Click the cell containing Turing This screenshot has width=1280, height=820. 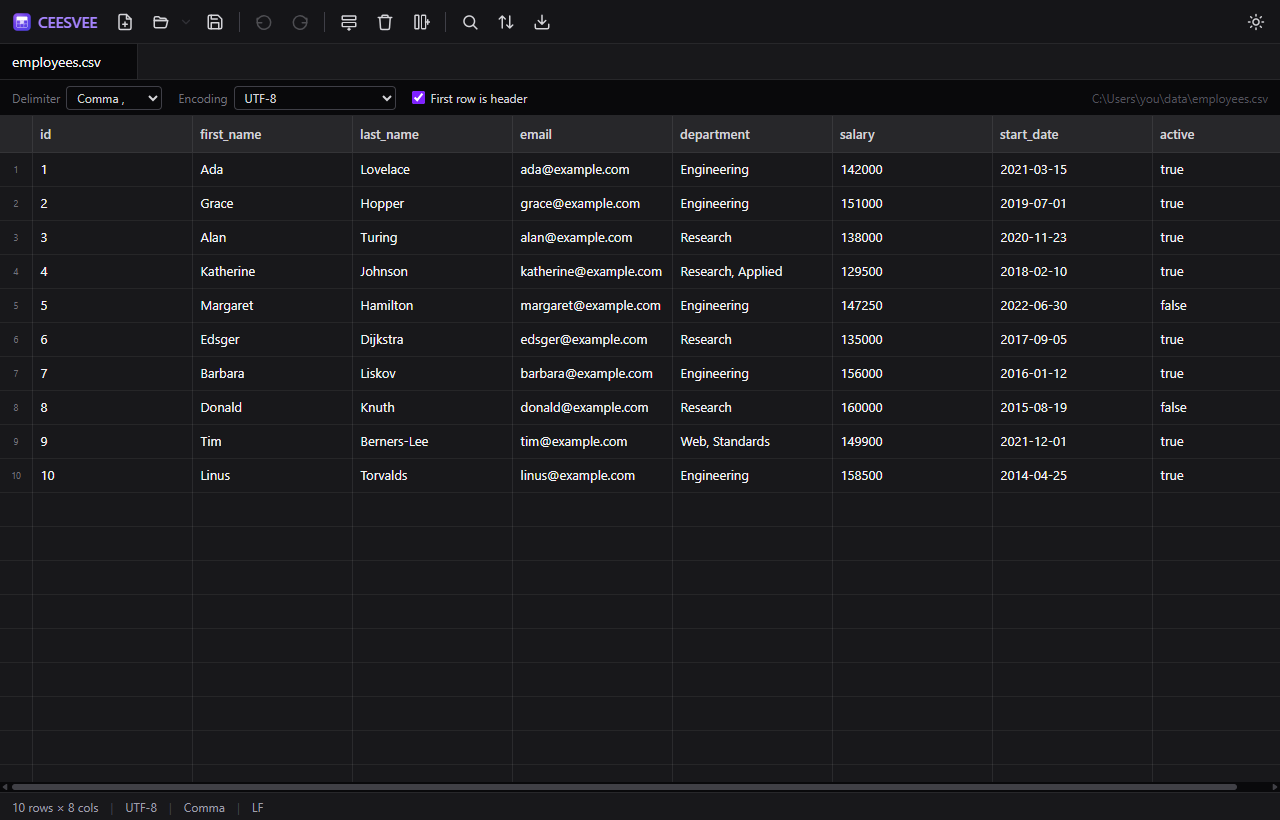432,238
